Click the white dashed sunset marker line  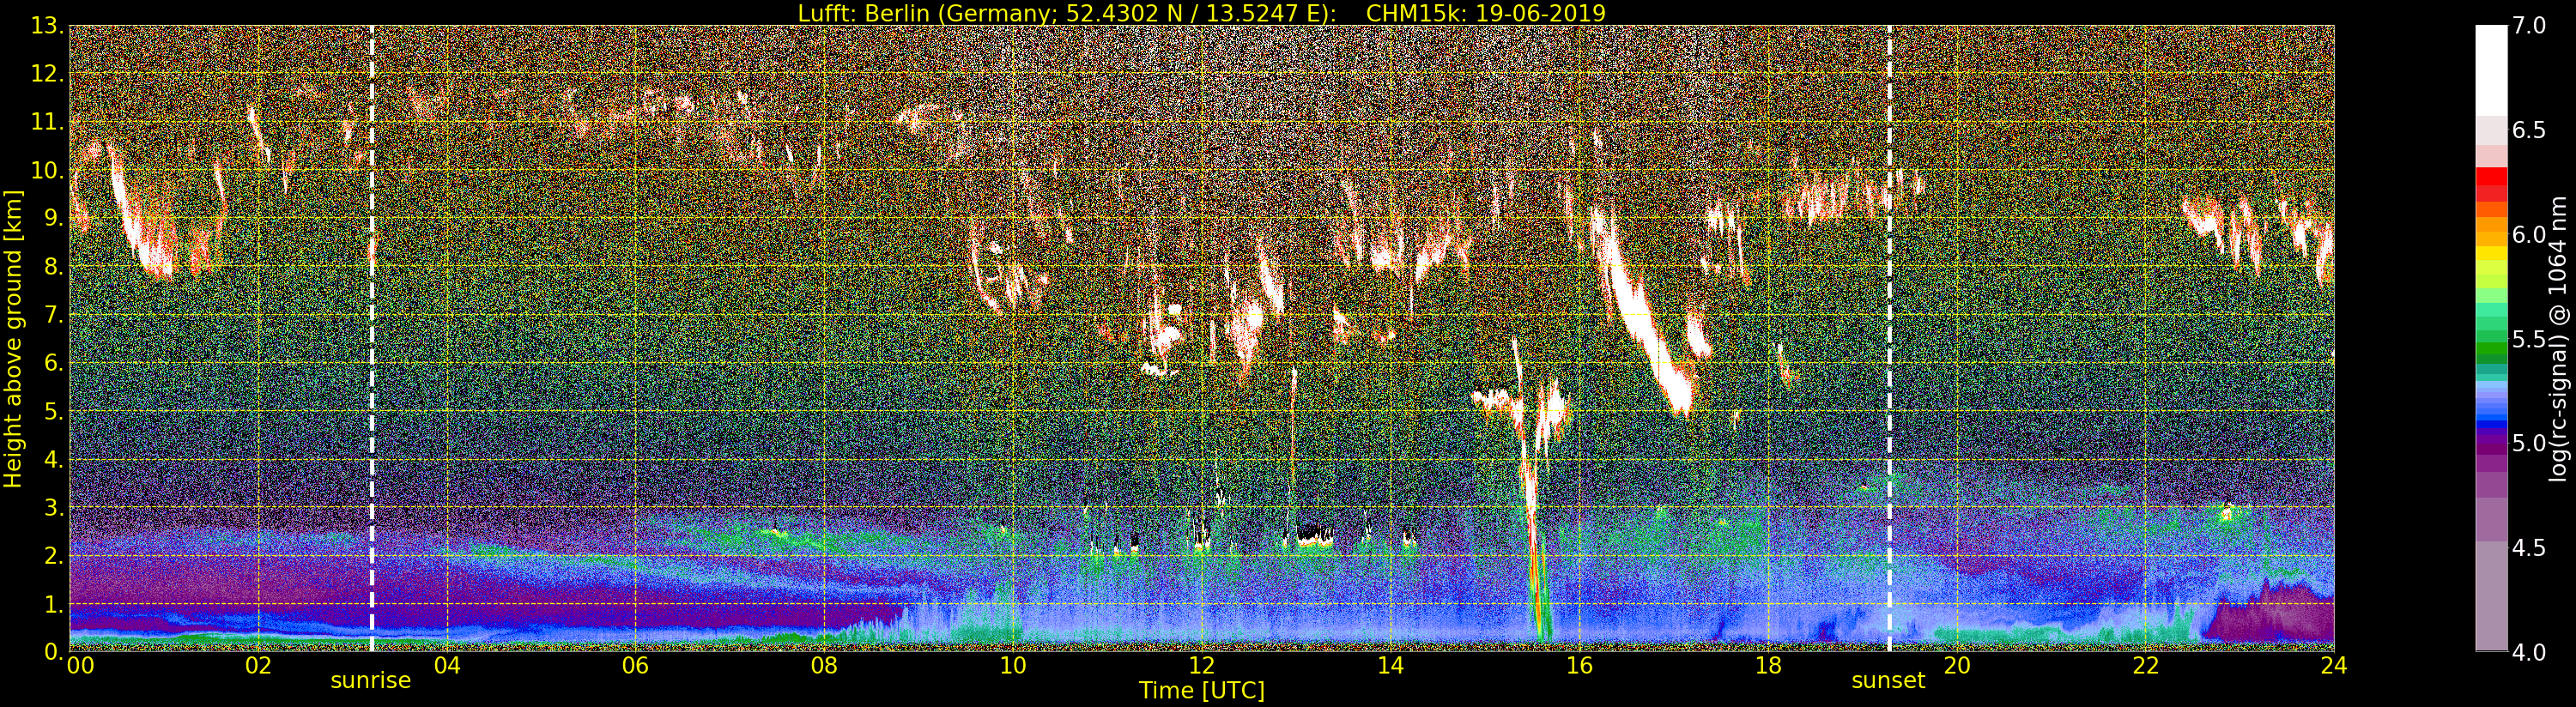1889,338
